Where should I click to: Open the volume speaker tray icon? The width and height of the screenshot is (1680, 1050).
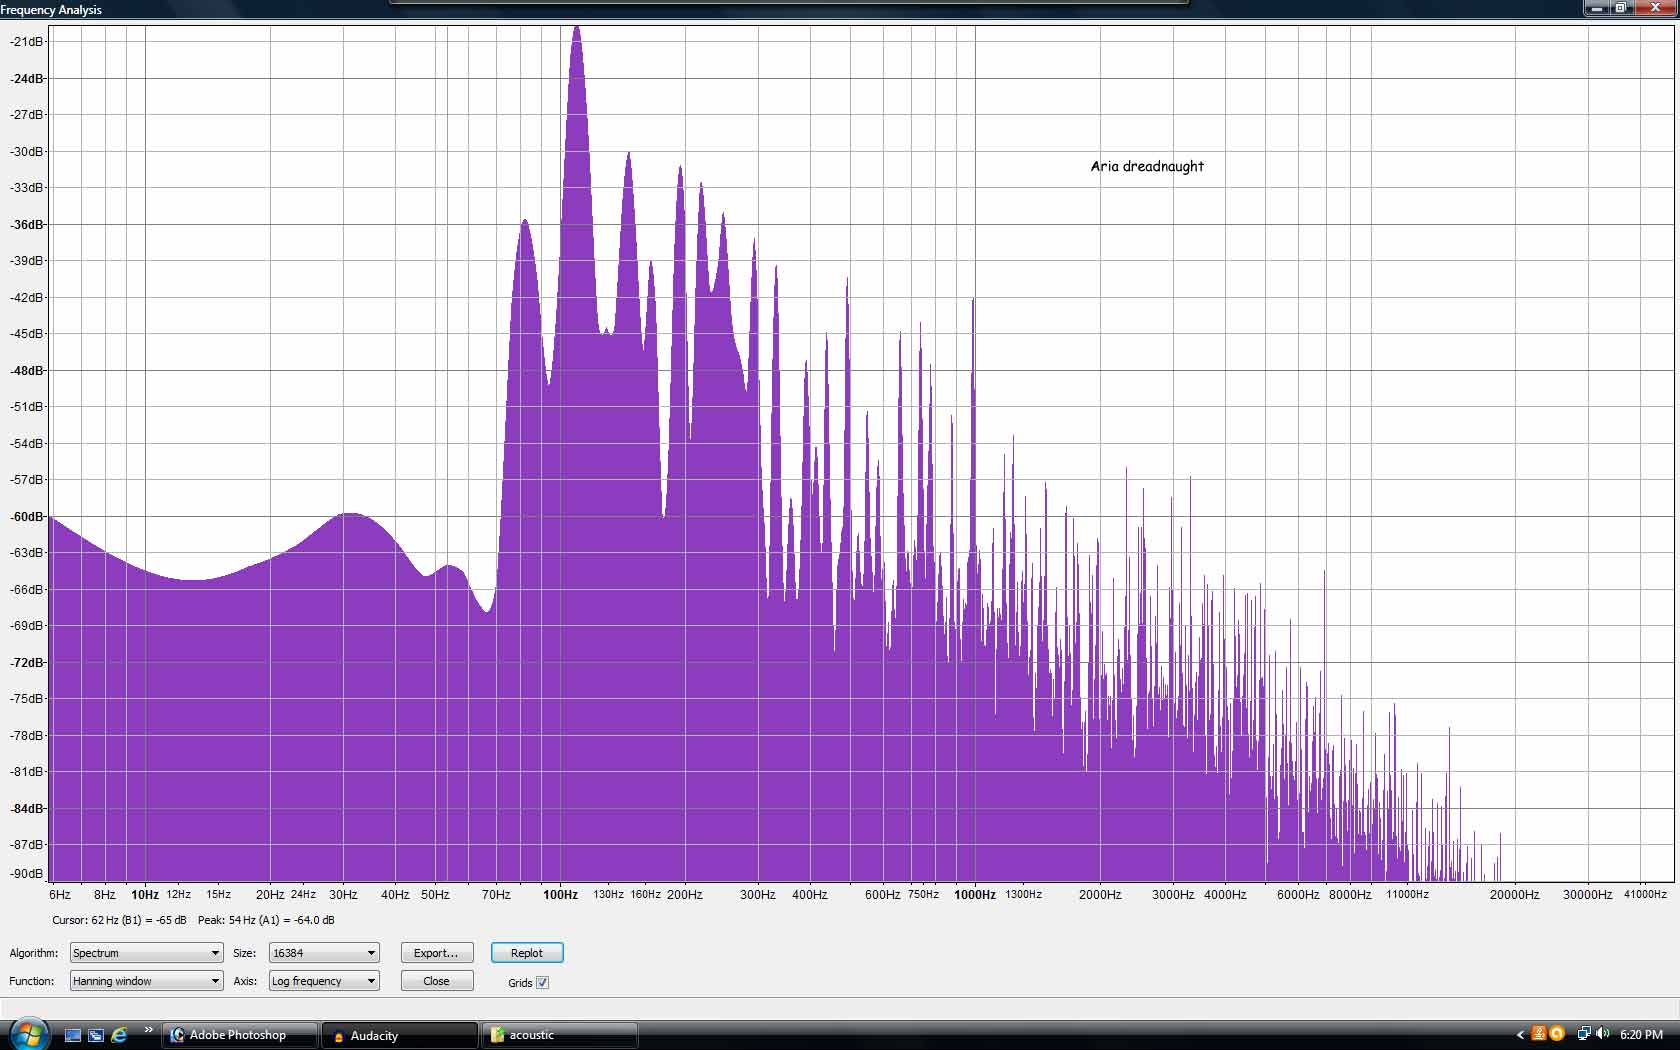pyautogui.click(x=1603, y=1034)
